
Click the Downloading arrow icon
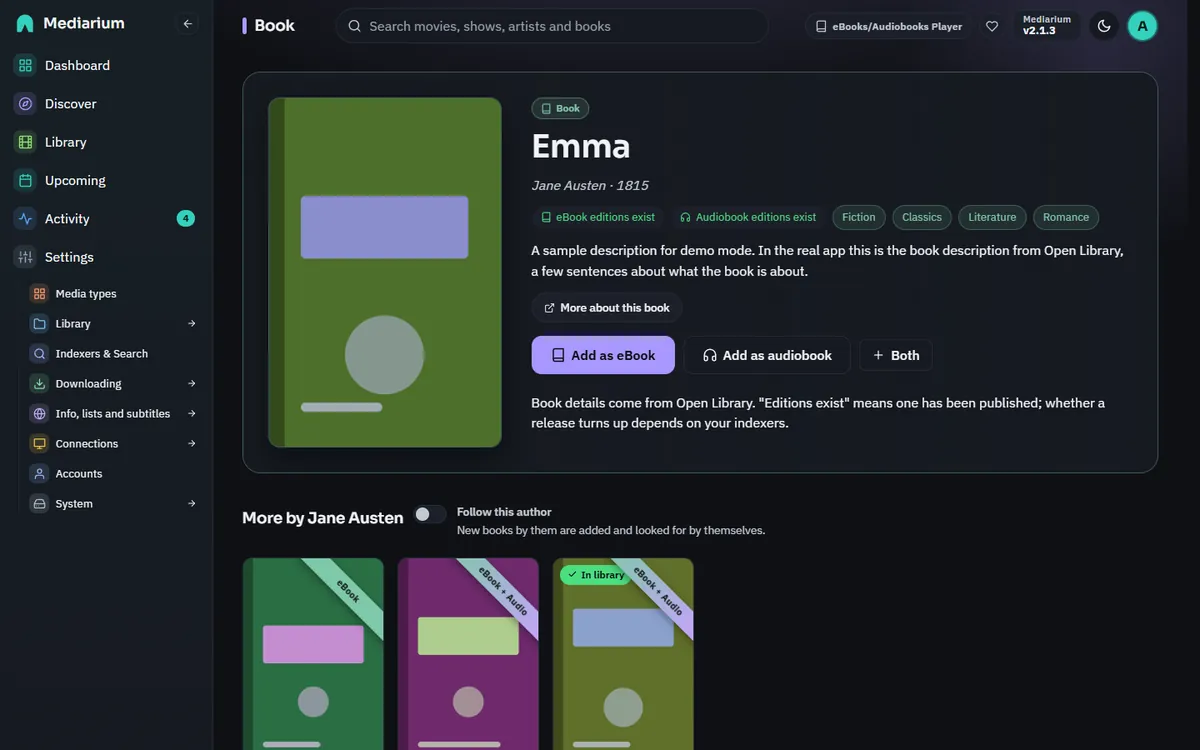(x=39, y=384)
